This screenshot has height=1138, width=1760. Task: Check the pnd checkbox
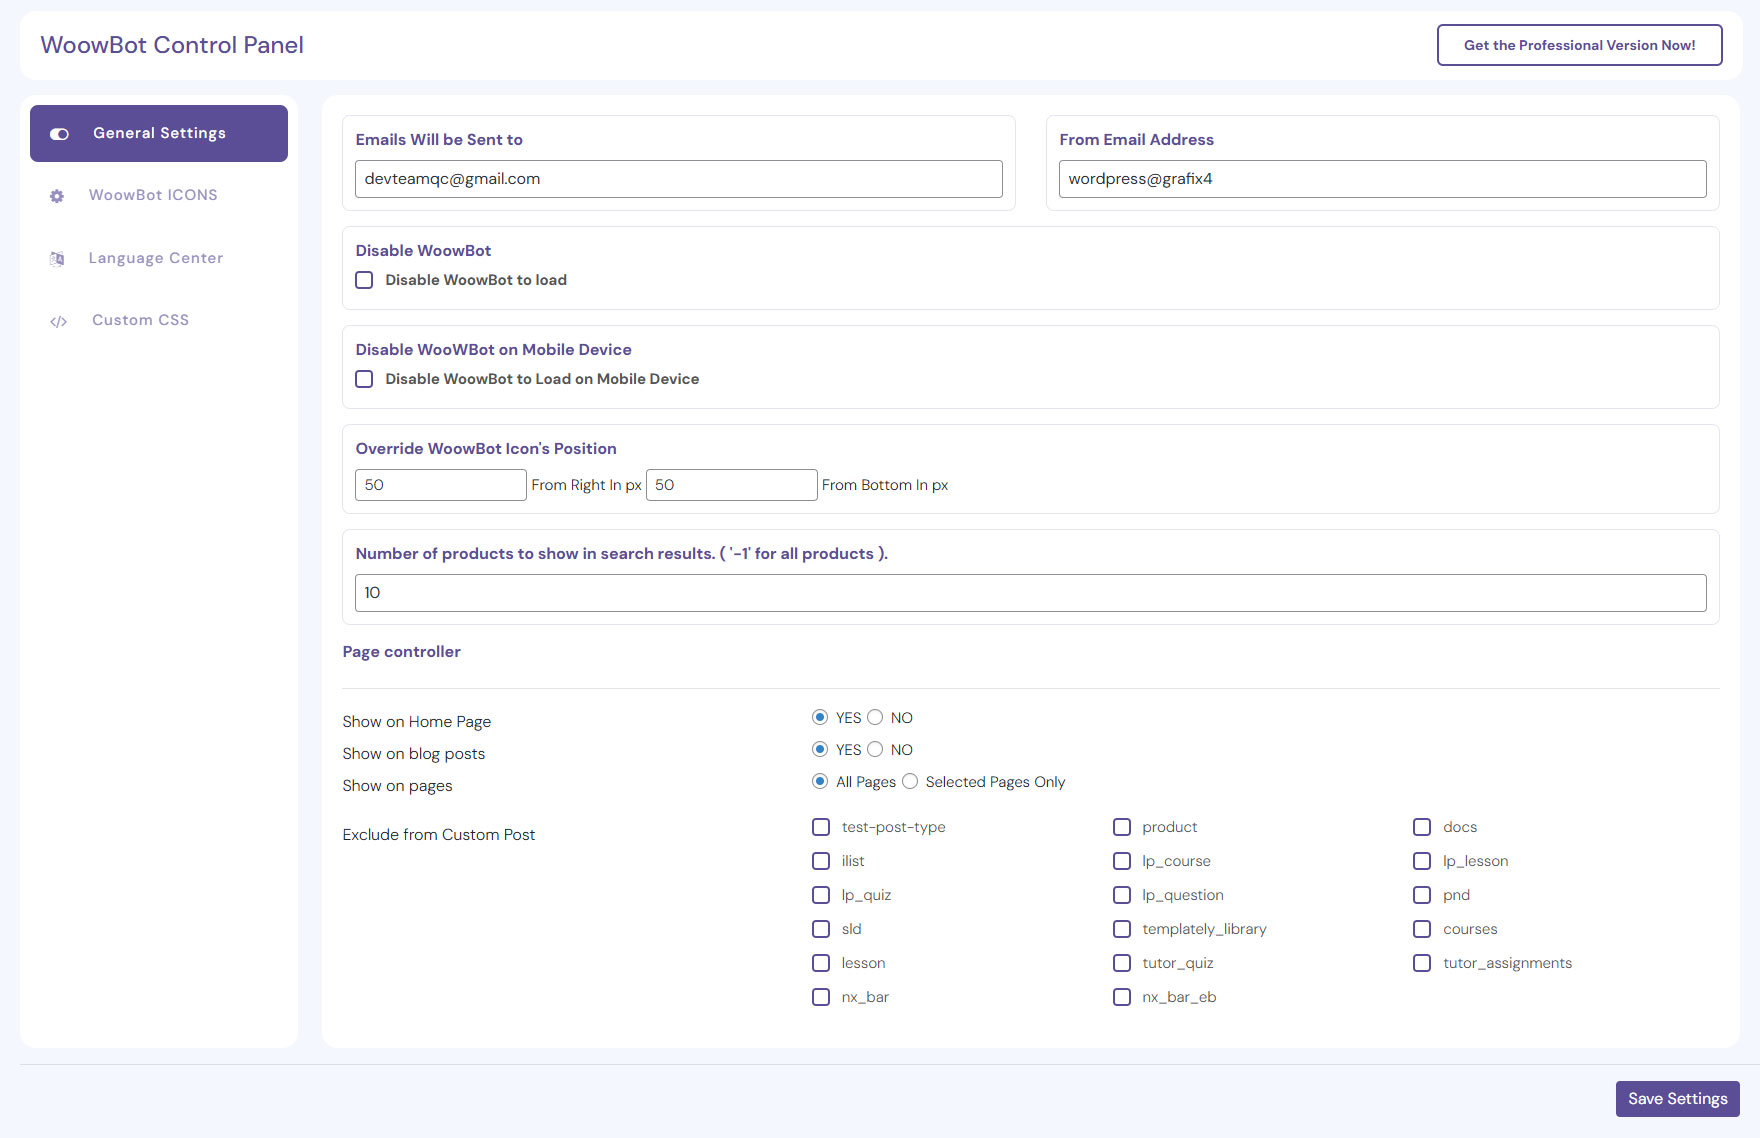[1422, 895]
